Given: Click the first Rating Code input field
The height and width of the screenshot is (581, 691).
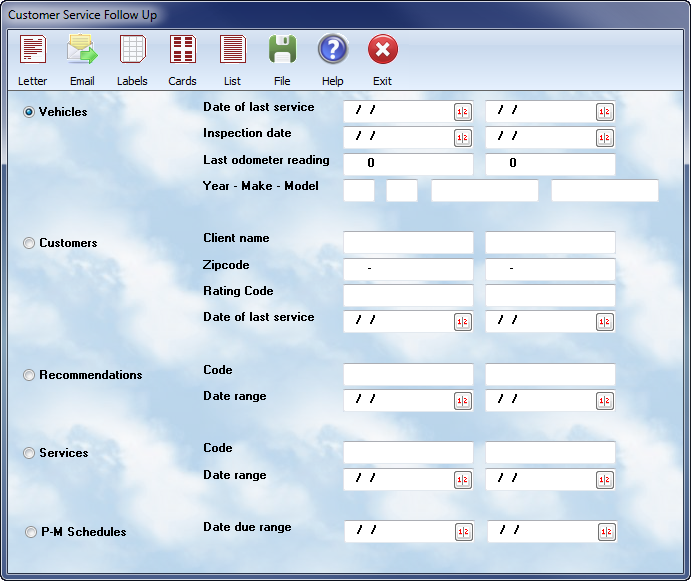Looking at the screenshot, I should (x=408, y=296).
